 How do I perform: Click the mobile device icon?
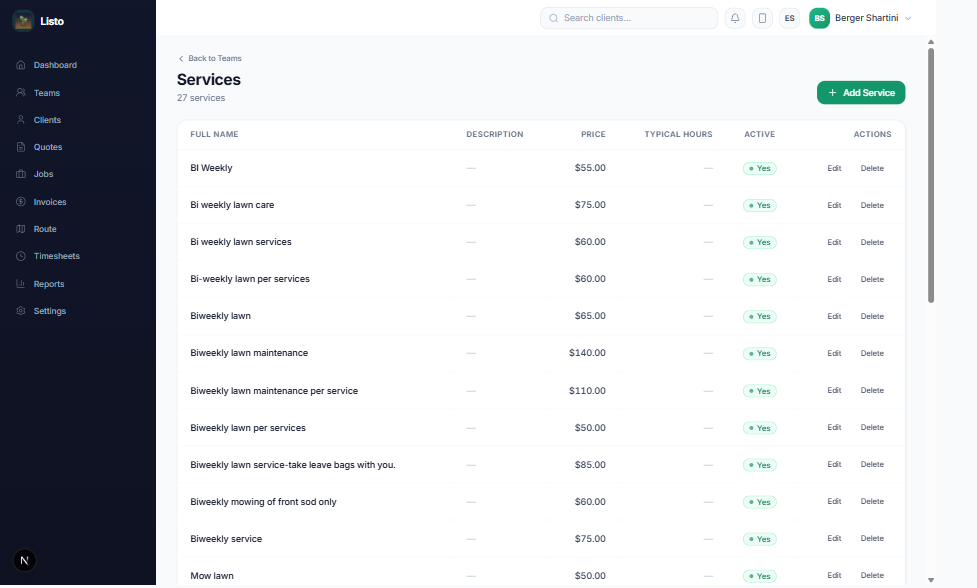pos(762,18)
